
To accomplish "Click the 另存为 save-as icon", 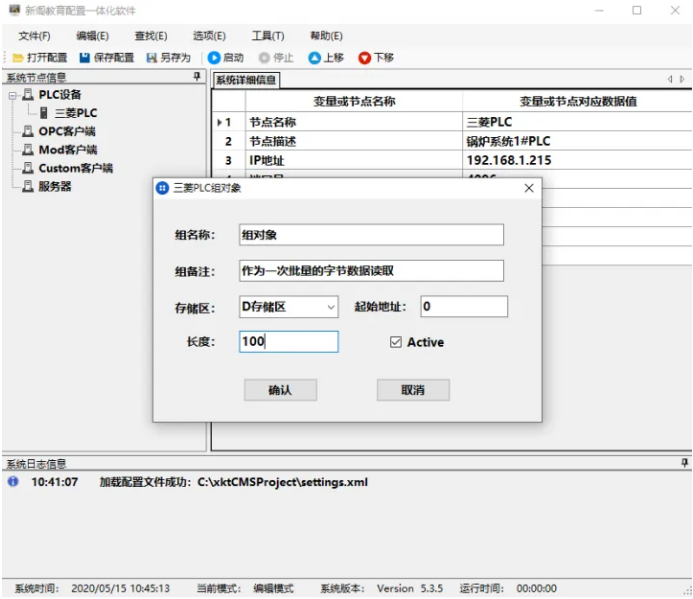I will coord(152,58).
